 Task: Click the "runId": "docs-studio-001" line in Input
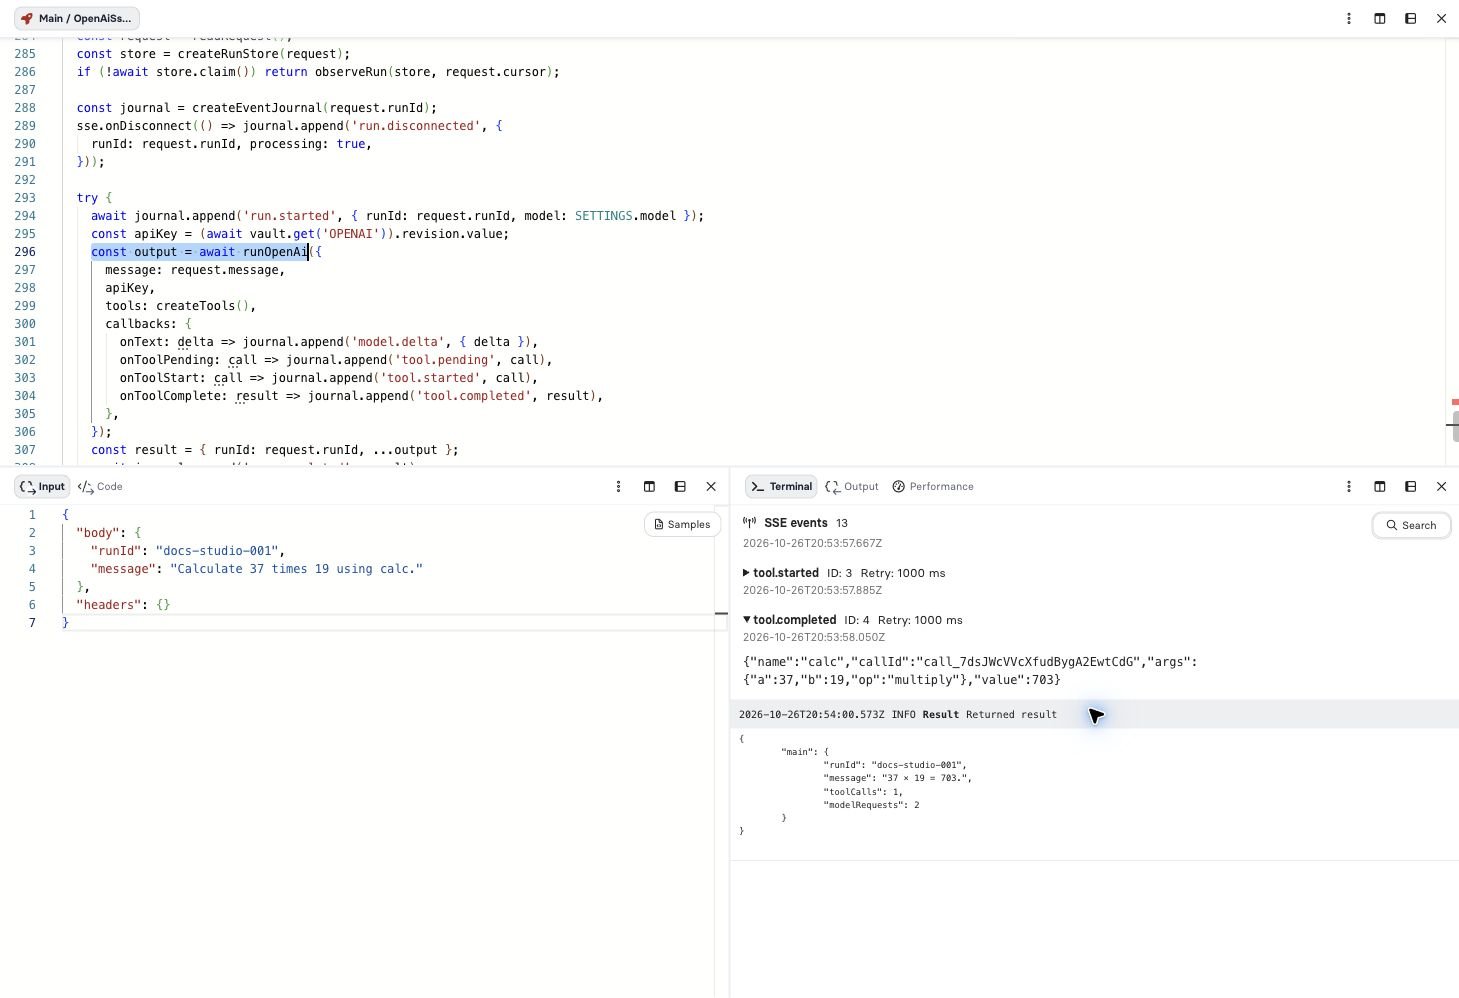point(188,550)
